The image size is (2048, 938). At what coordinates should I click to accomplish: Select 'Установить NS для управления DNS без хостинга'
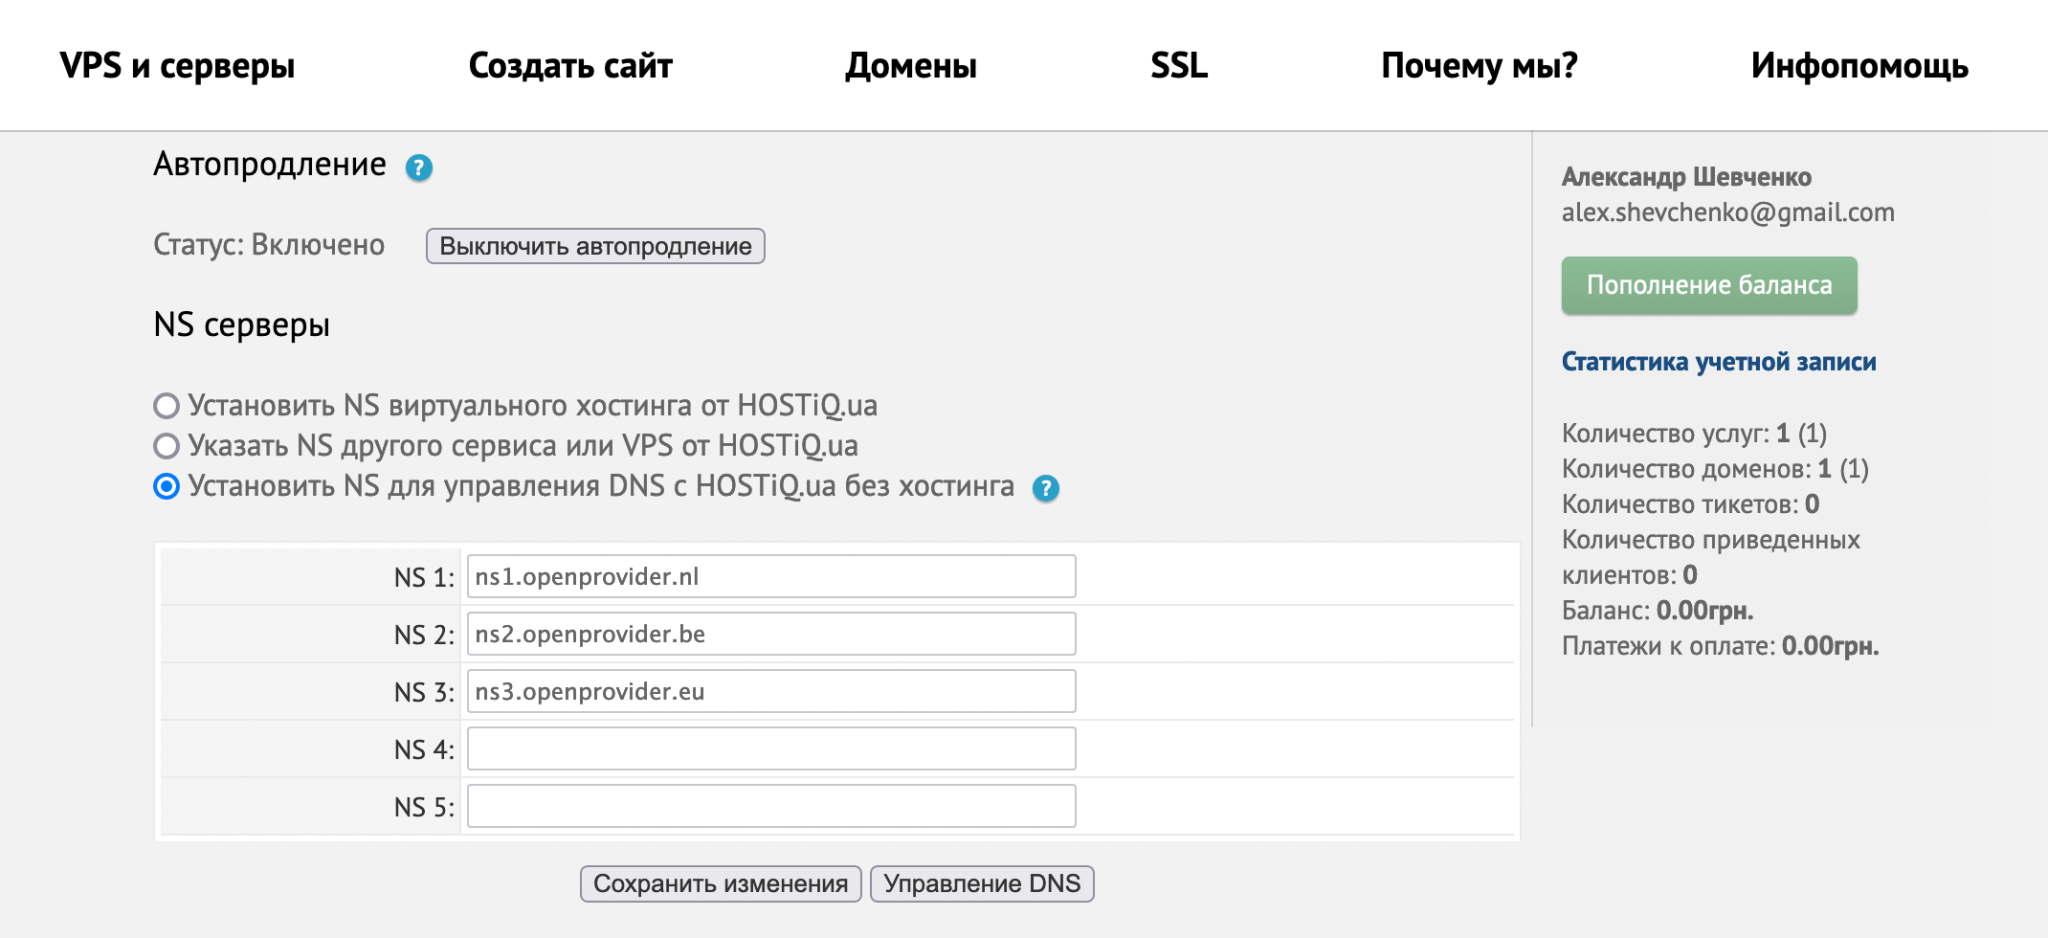pyautogui.click(x=165, y=488)
